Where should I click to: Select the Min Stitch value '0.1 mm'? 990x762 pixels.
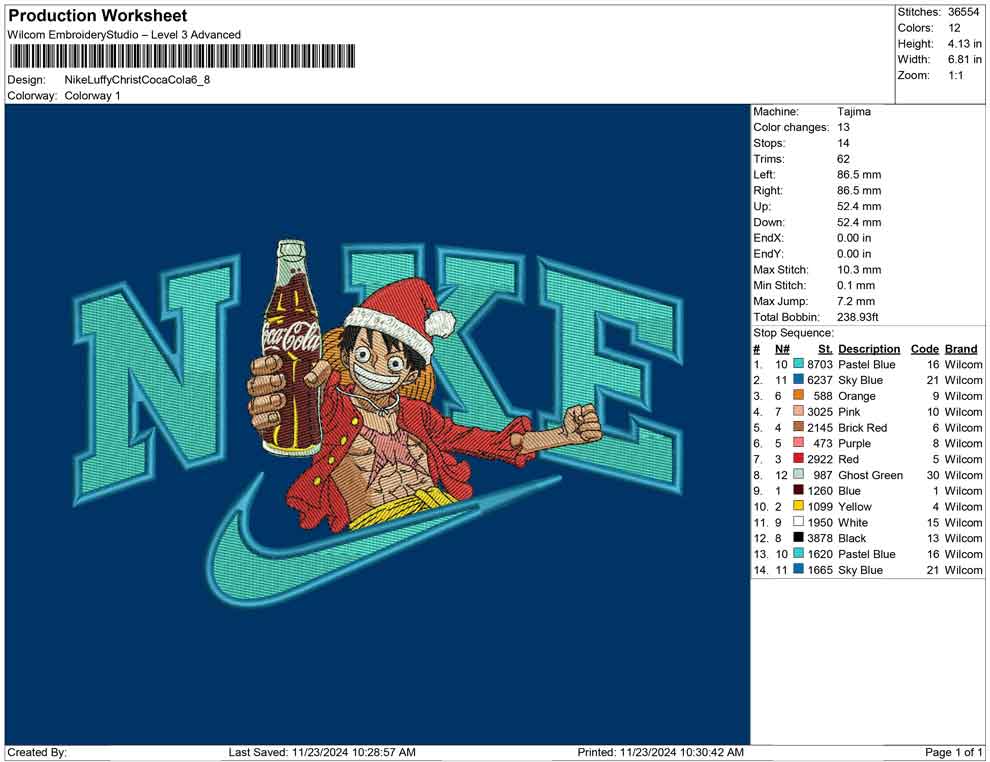(x=856, y=285)
